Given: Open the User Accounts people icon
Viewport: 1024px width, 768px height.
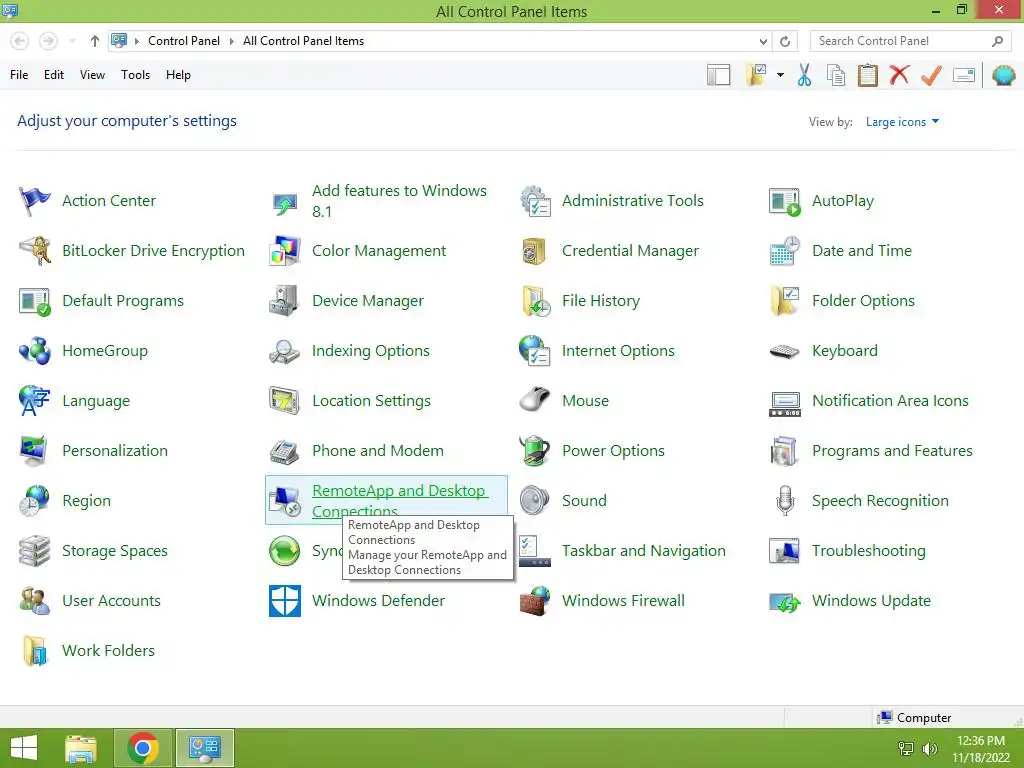Looking at the screenshot, I should coord(35,601).
